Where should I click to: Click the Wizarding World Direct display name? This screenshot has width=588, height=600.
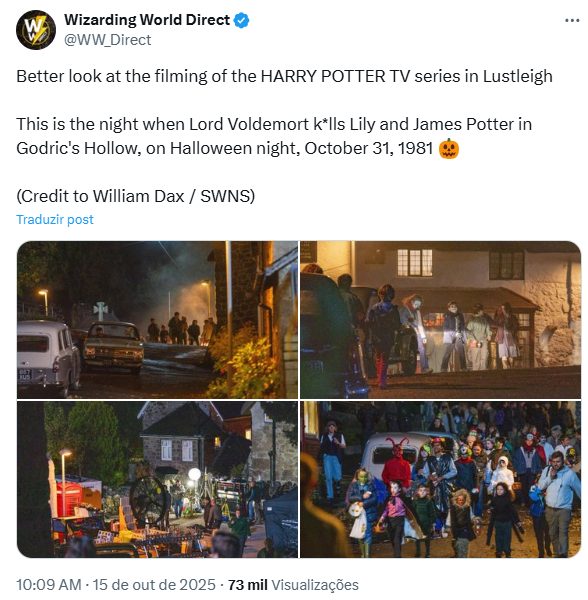[x=147, y=20]
